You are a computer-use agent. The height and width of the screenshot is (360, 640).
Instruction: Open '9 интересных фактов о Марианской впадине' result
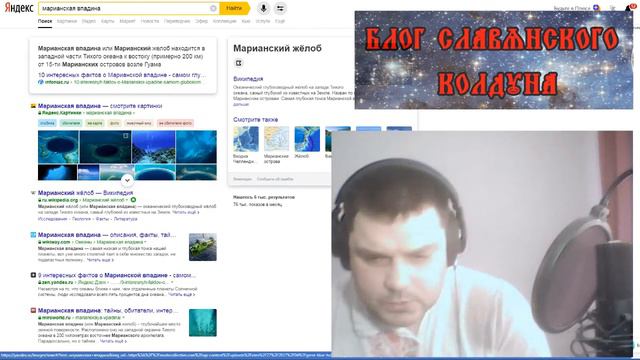(117, 275)
